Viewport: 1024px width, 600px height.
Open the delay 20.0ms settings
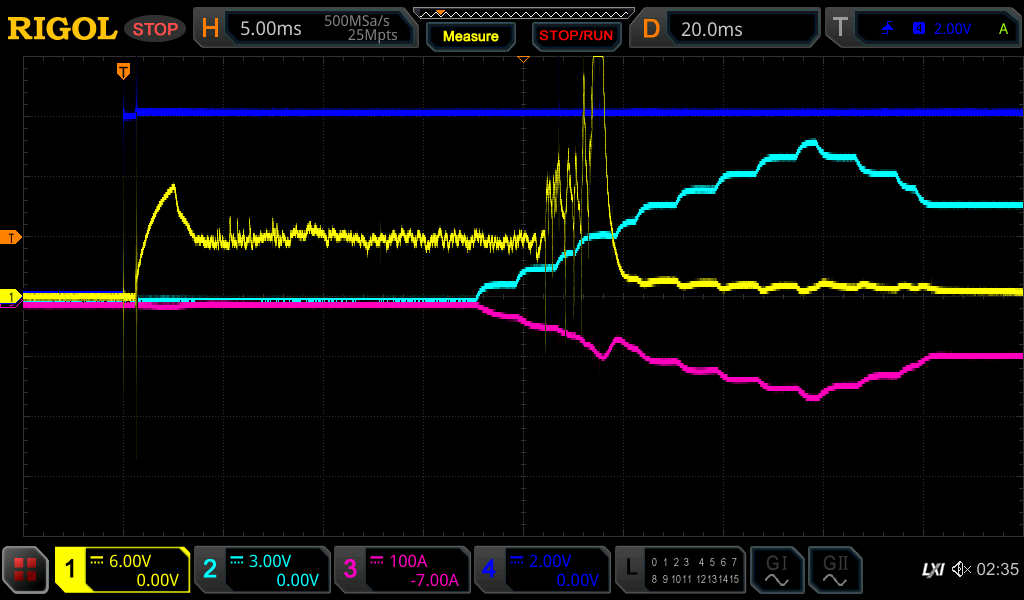[x=727, y=29]
